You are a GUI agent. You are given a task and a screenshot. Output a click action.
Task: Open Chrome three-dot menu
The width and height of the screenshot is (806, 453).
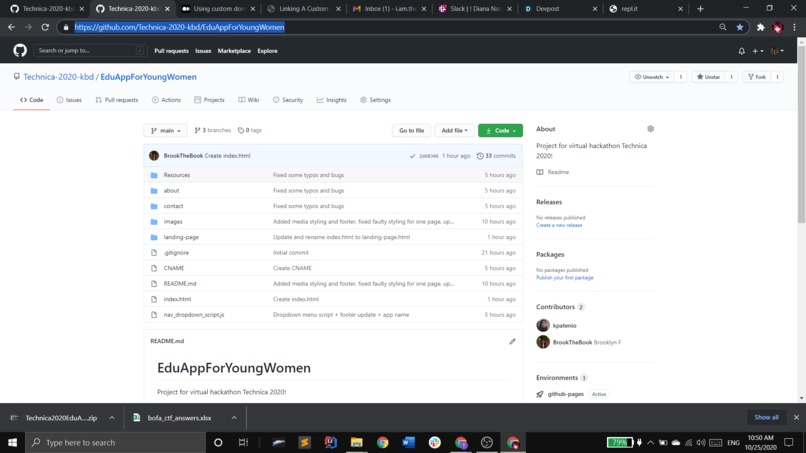[x=795, y=27]
